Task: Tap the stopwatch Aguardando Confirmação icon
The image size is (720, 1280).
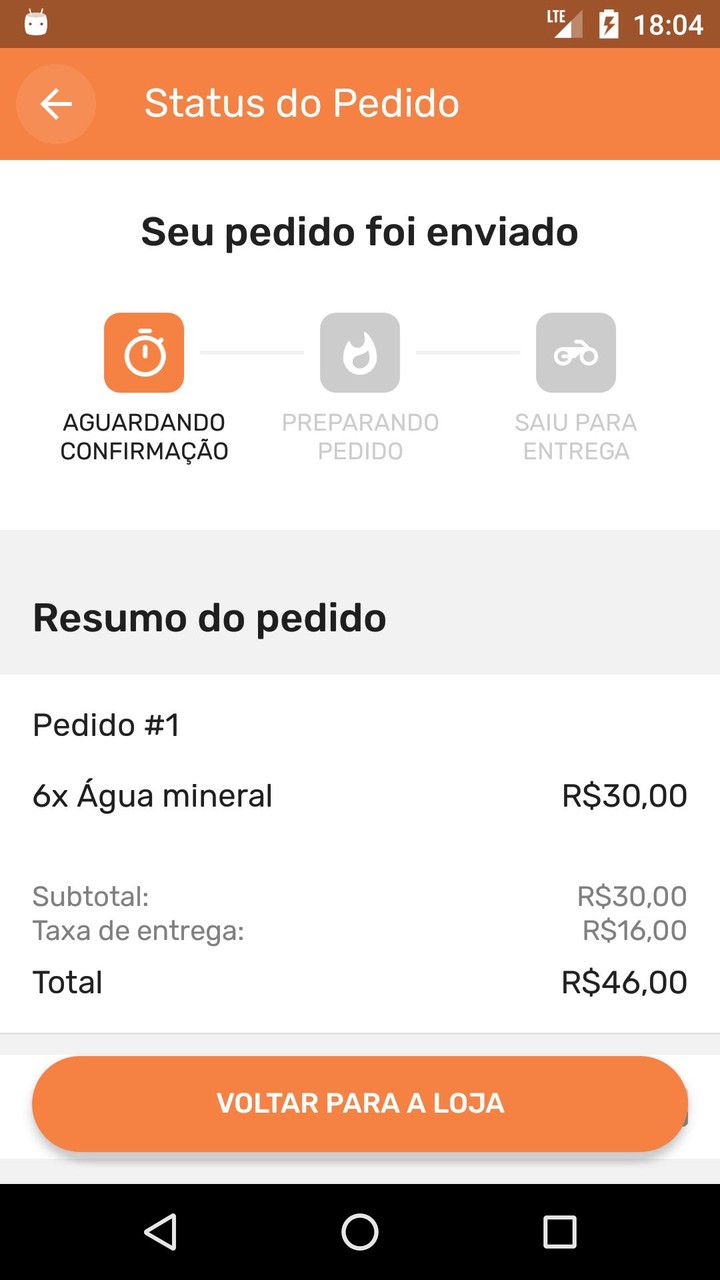Action: tap(144, 353)
